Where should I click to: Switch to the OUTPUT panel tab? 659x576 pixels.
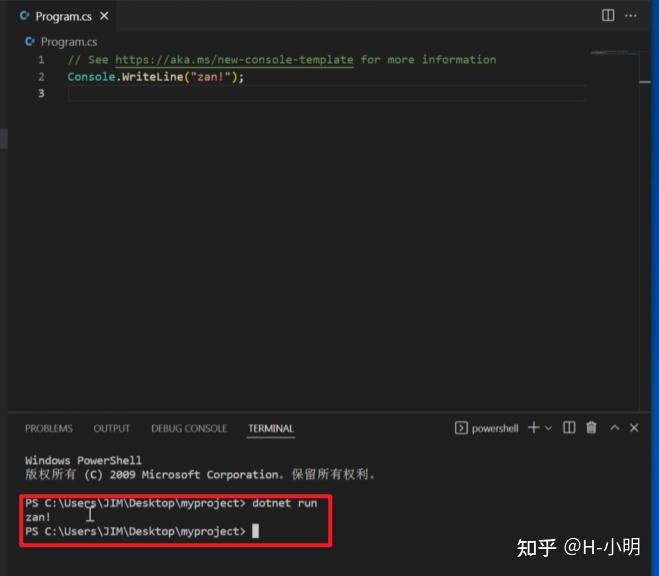[112, 428]
